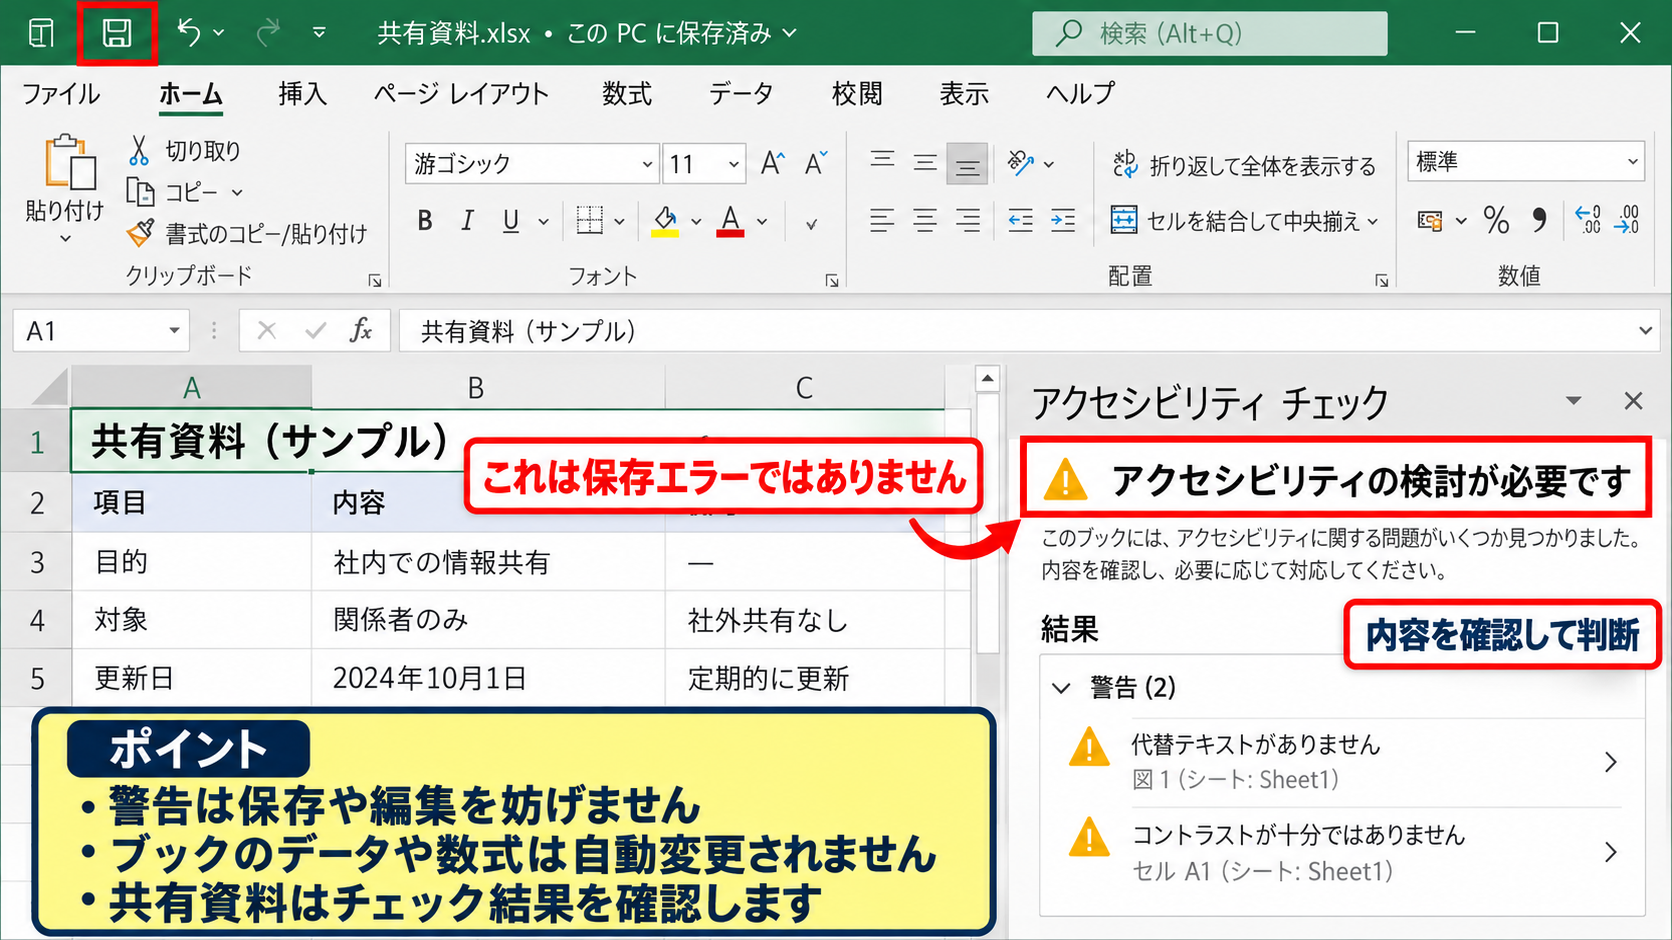Click the Cut (切り取り) scissors icon
Screen dimensions: 1672x940
point(139,151)
